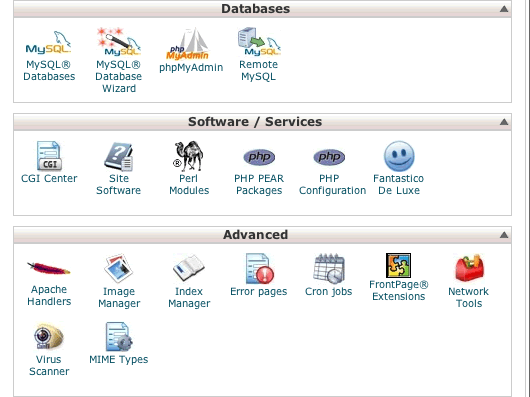
Task: Open the MIME Types document icon
Action: (x=119, y=337)
